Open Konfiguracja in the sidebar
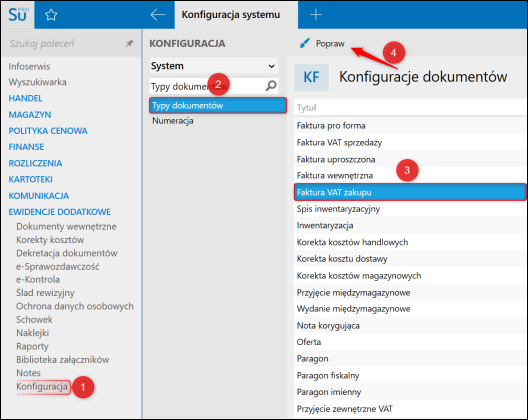528x420 pixels. [x=42, y=386]
